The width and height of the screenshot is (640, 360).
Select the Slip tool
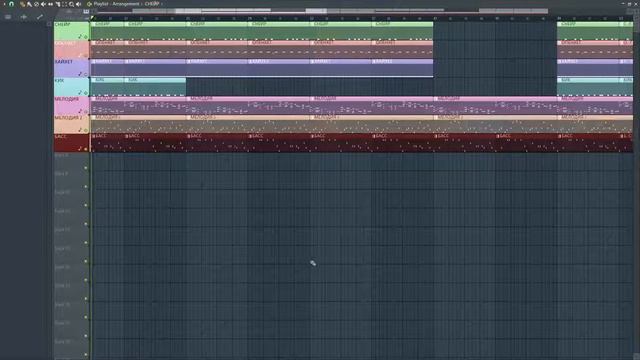click(50, 4)
